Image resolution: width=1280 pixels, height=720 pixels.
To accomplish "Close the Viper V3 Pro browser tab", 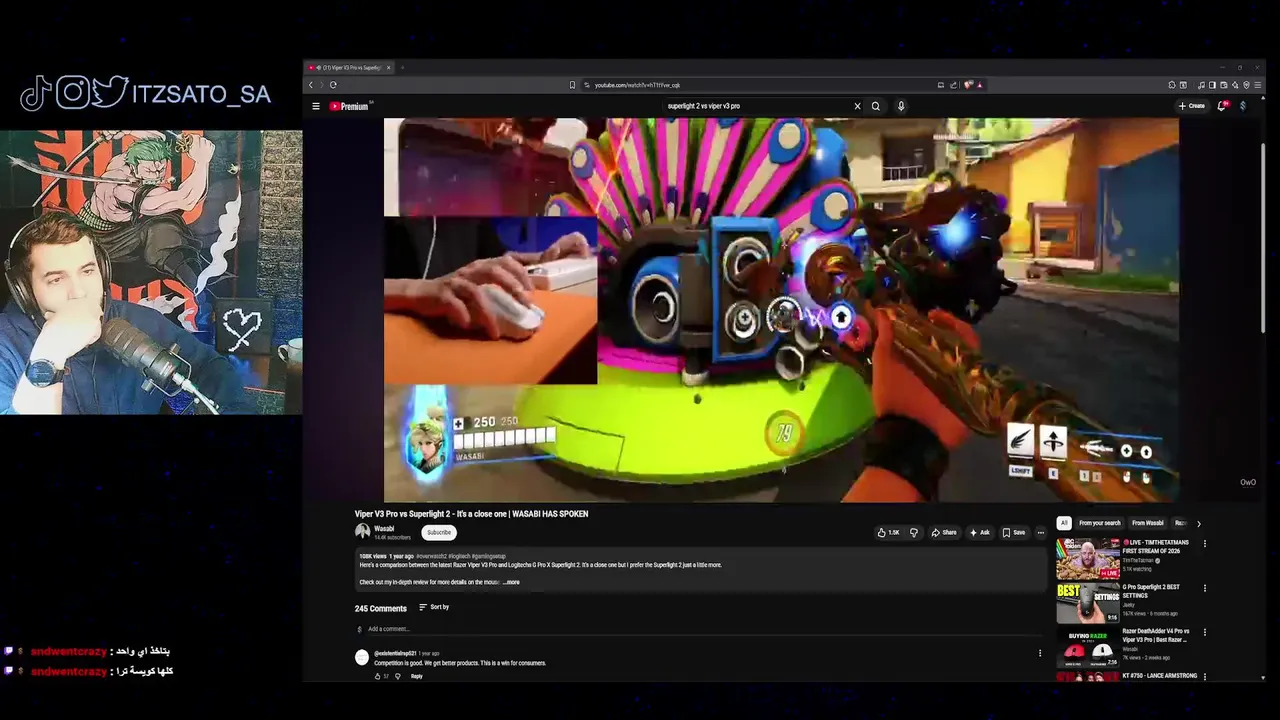I will pyautogui.click(x=389, y=68).
